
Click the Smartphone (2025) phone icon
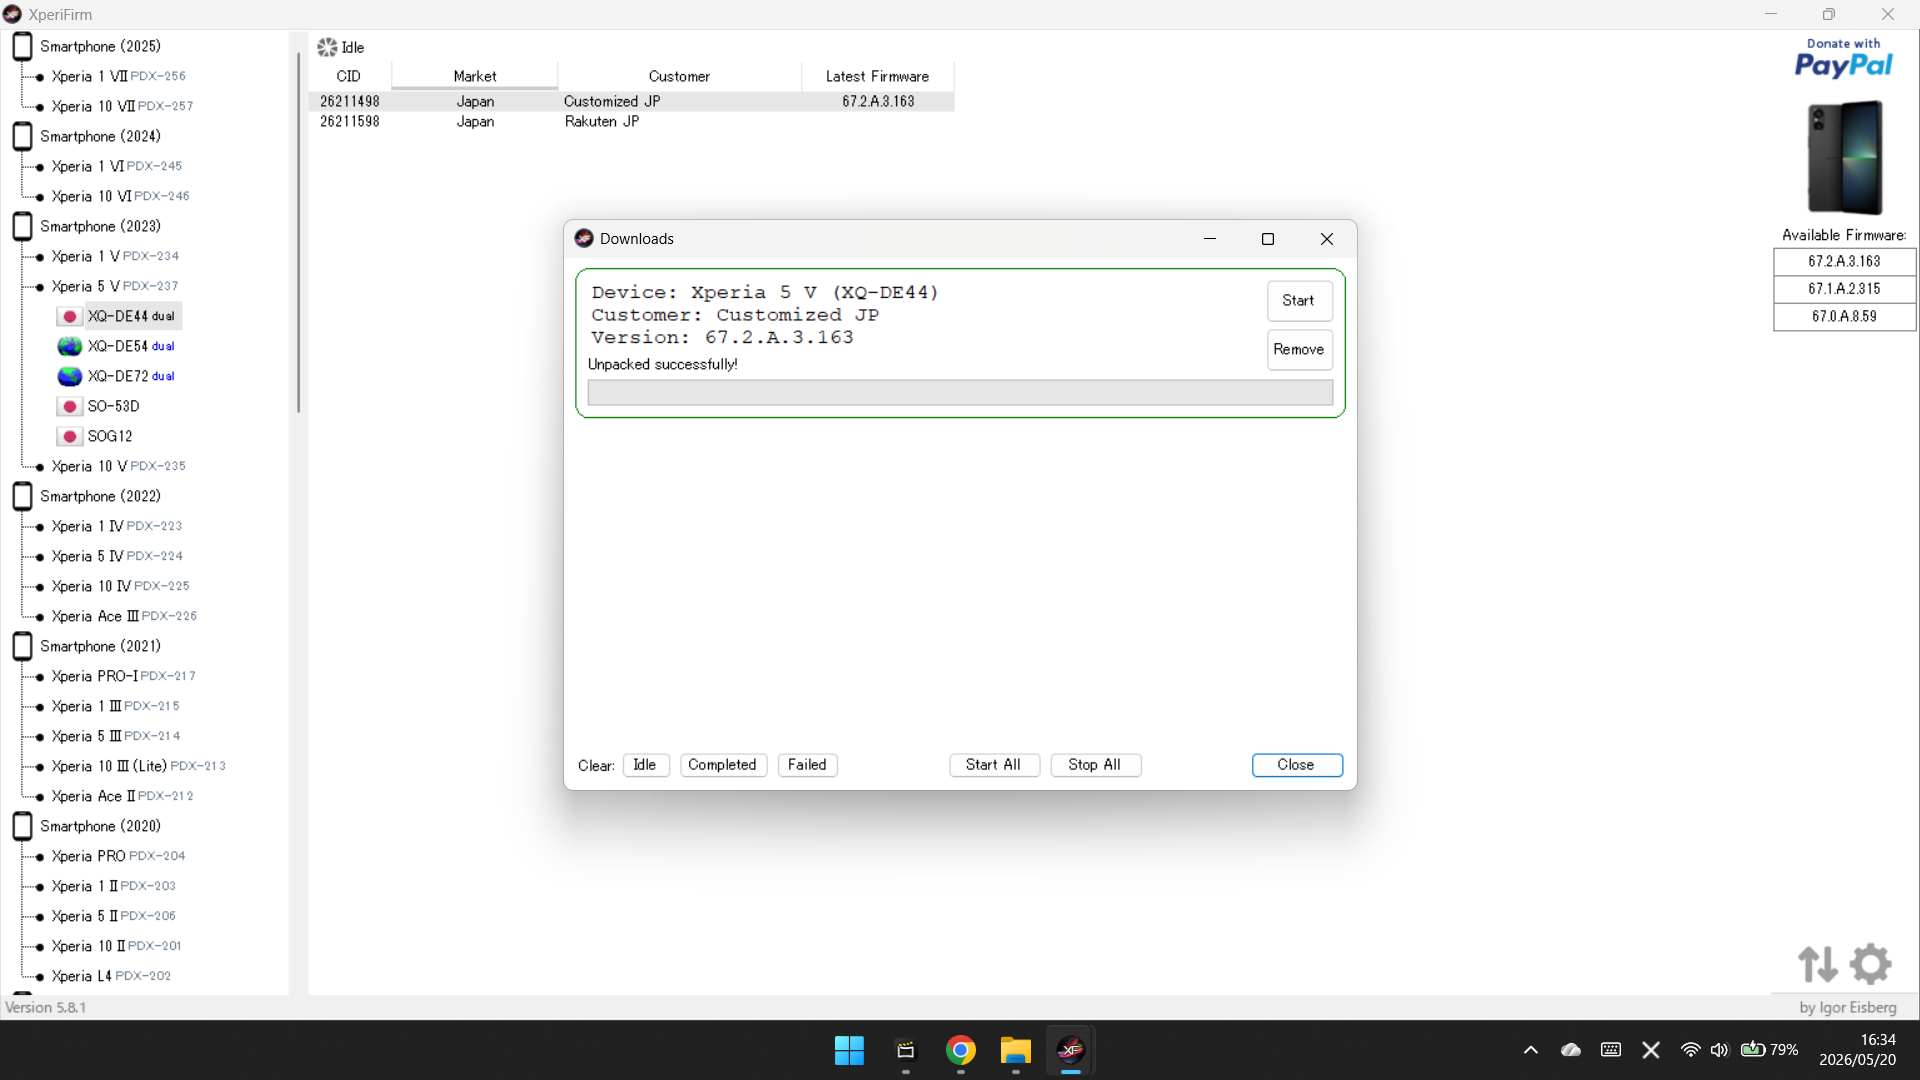[22, 46]
